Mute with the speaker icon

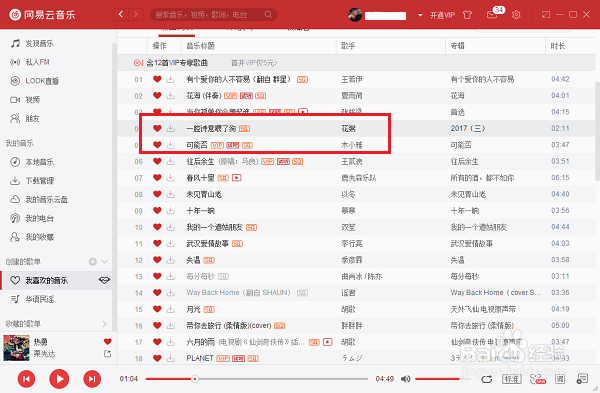(x=405, y=379)
